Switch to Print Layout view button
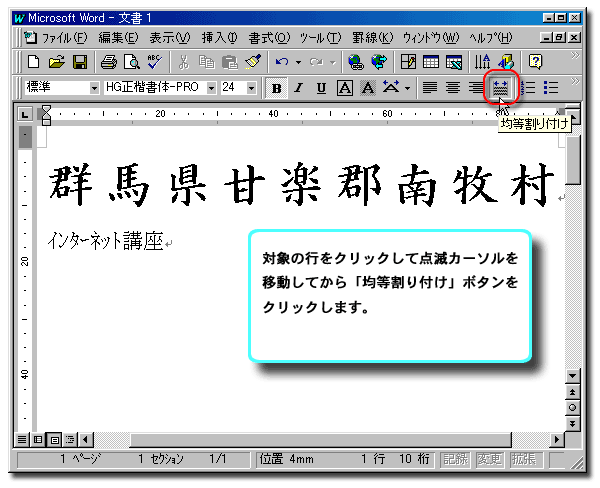The width and height of the screenshot is (600, 488). (x=54, y=439)
